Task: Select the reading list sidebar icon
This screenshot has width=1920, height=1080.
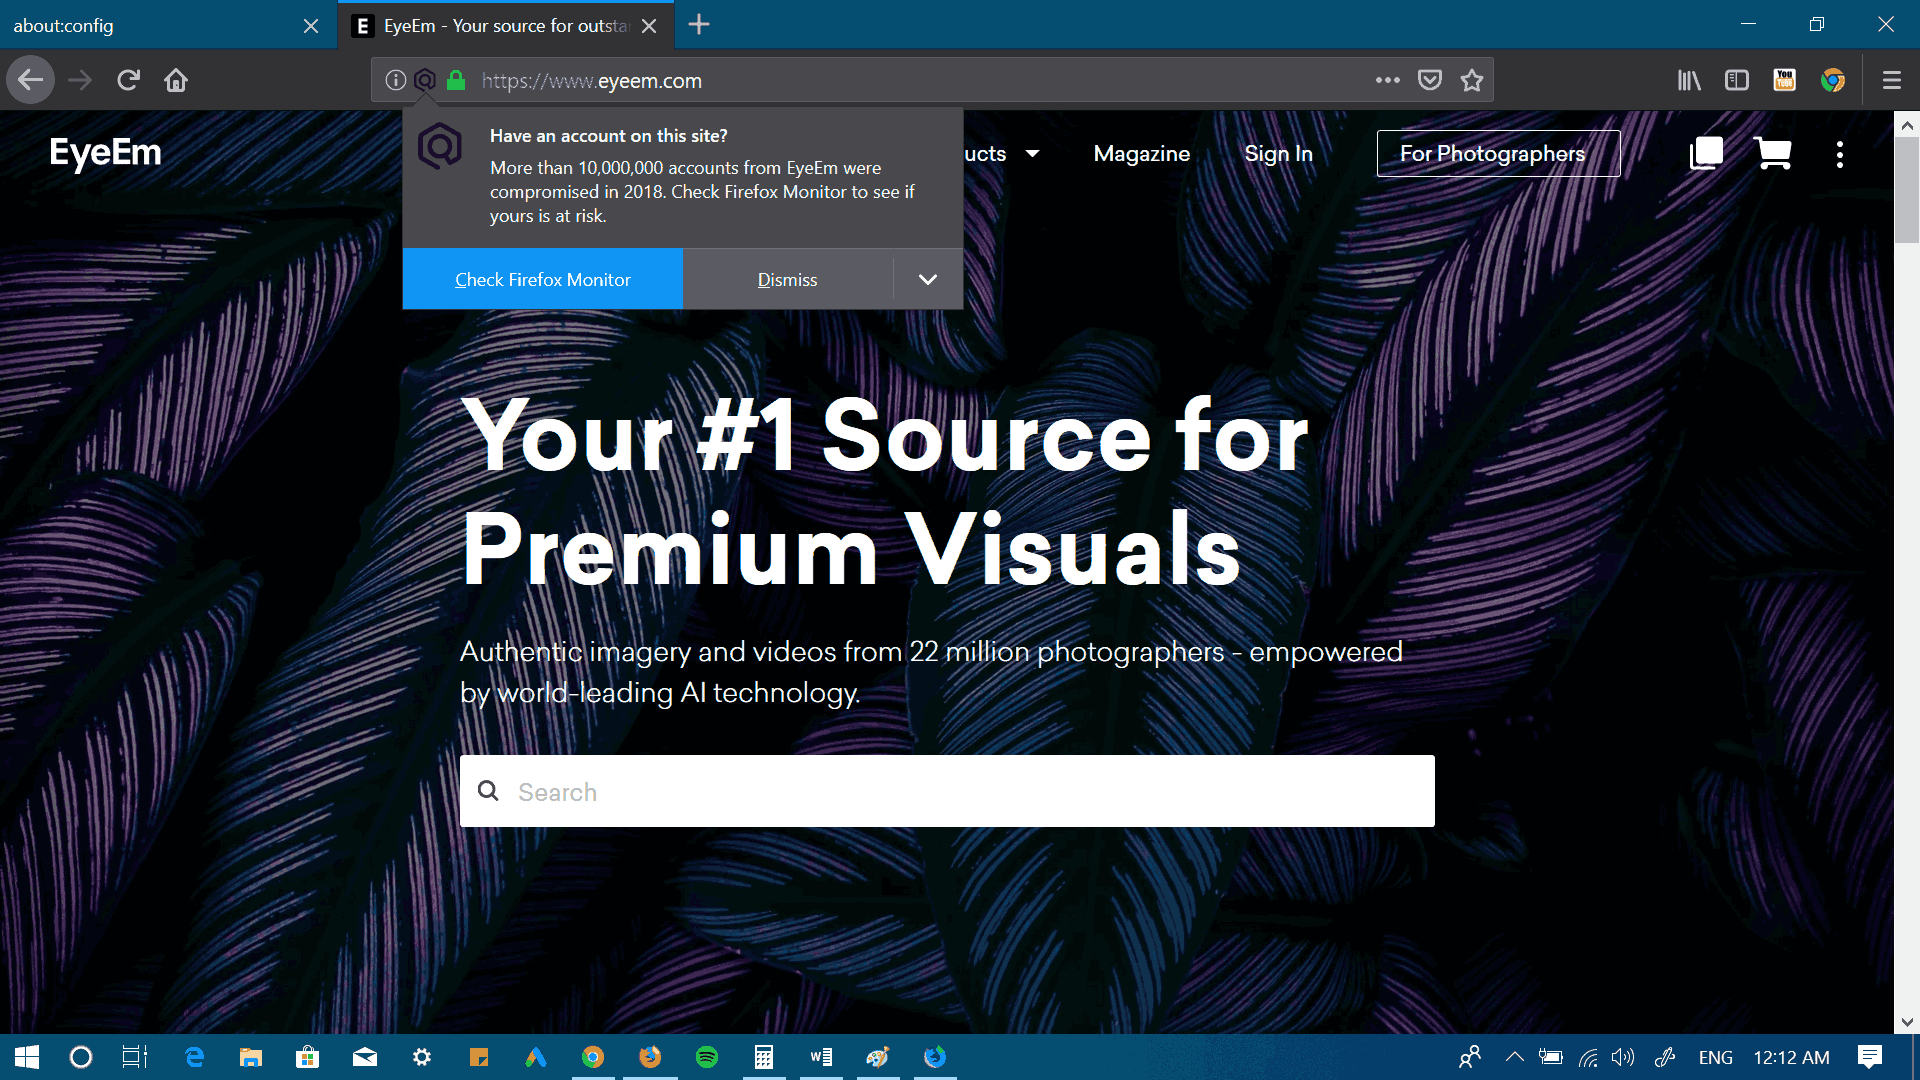Action: click(1737, 79)
